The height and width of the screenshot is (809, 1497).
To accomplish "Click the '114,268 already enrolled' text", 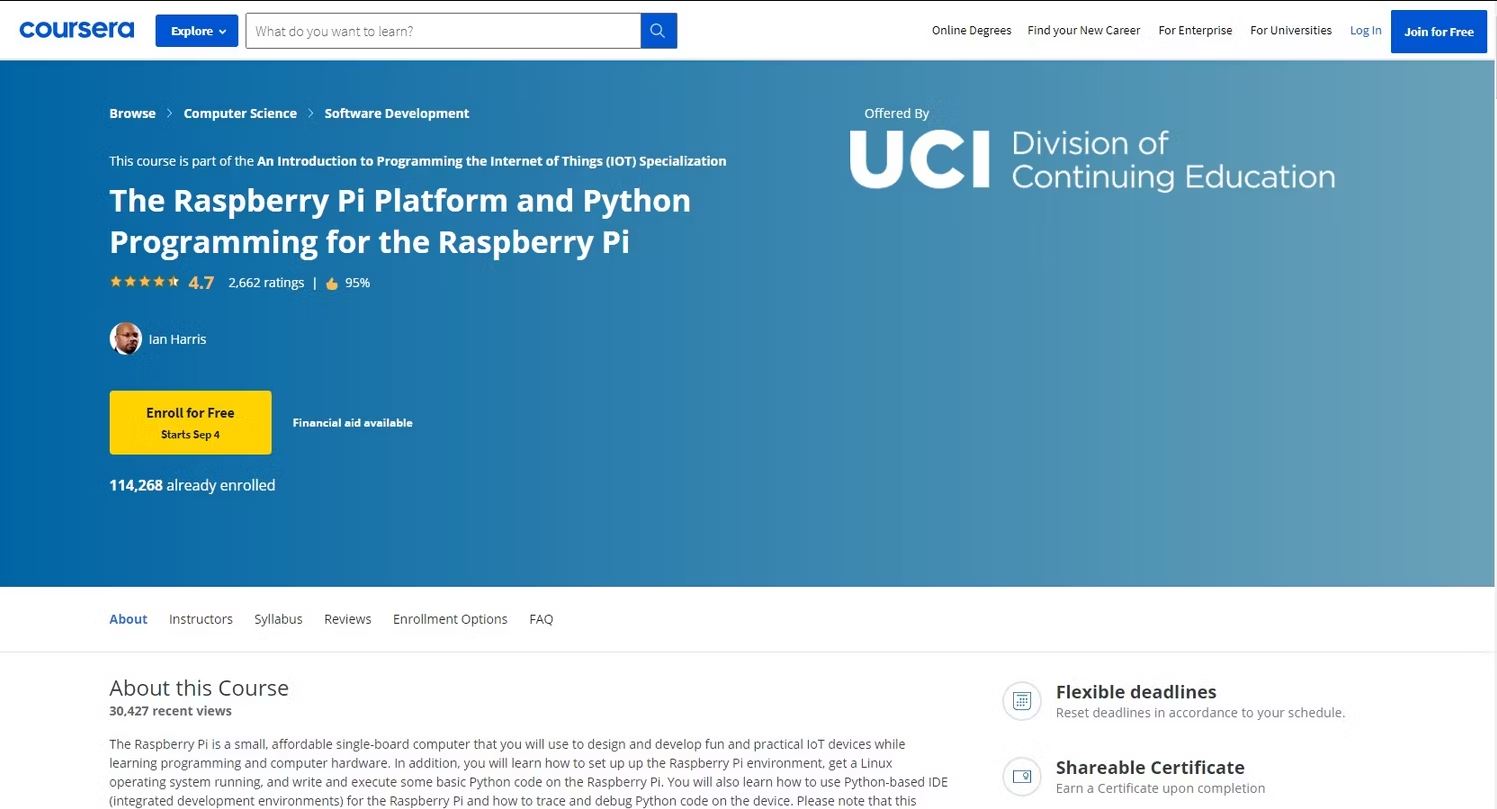I will pos(192,485).
